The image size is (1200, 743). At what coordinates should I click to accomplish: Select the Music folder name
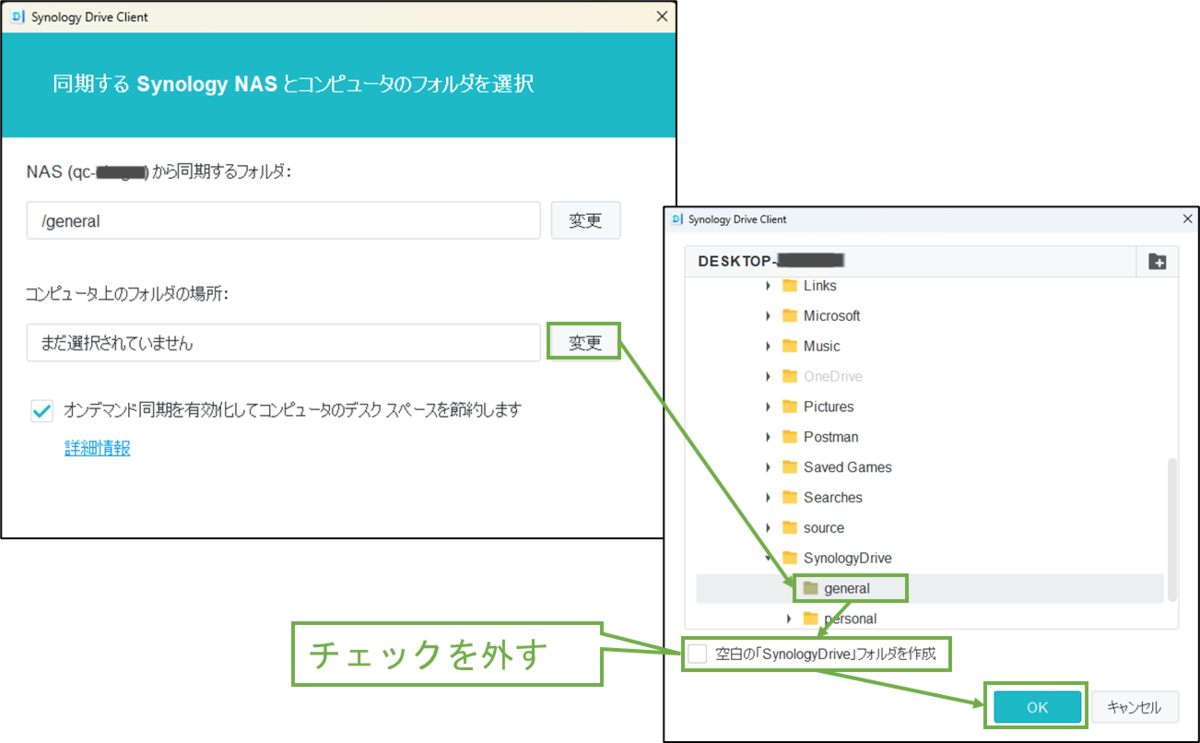click(x=822, y=346)
